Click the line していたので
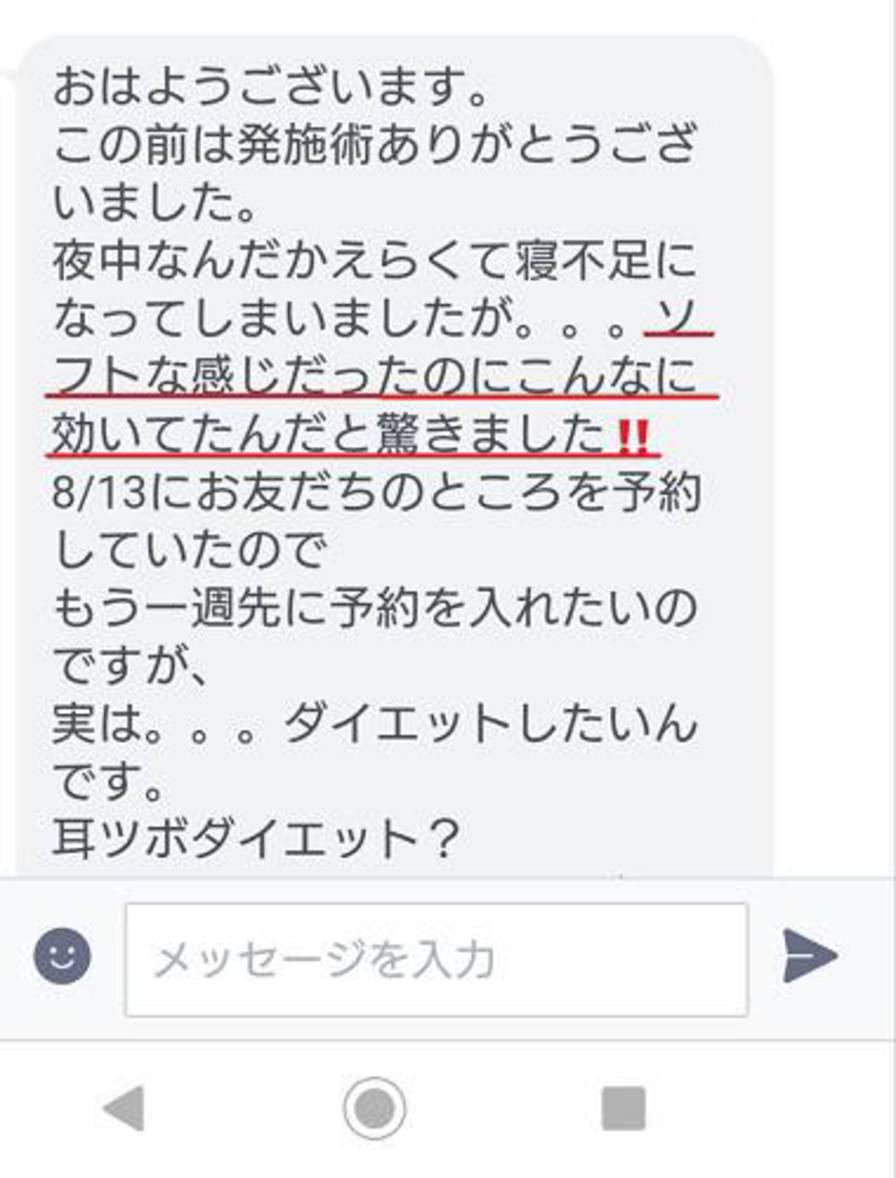 [x=190, y=551]
